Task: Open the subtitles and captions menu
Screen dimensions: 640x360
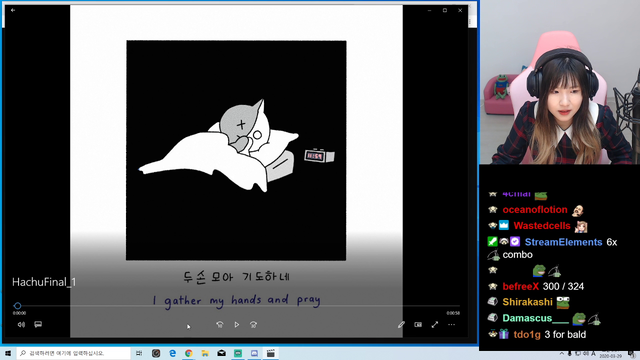Action: tap(38, 324)
